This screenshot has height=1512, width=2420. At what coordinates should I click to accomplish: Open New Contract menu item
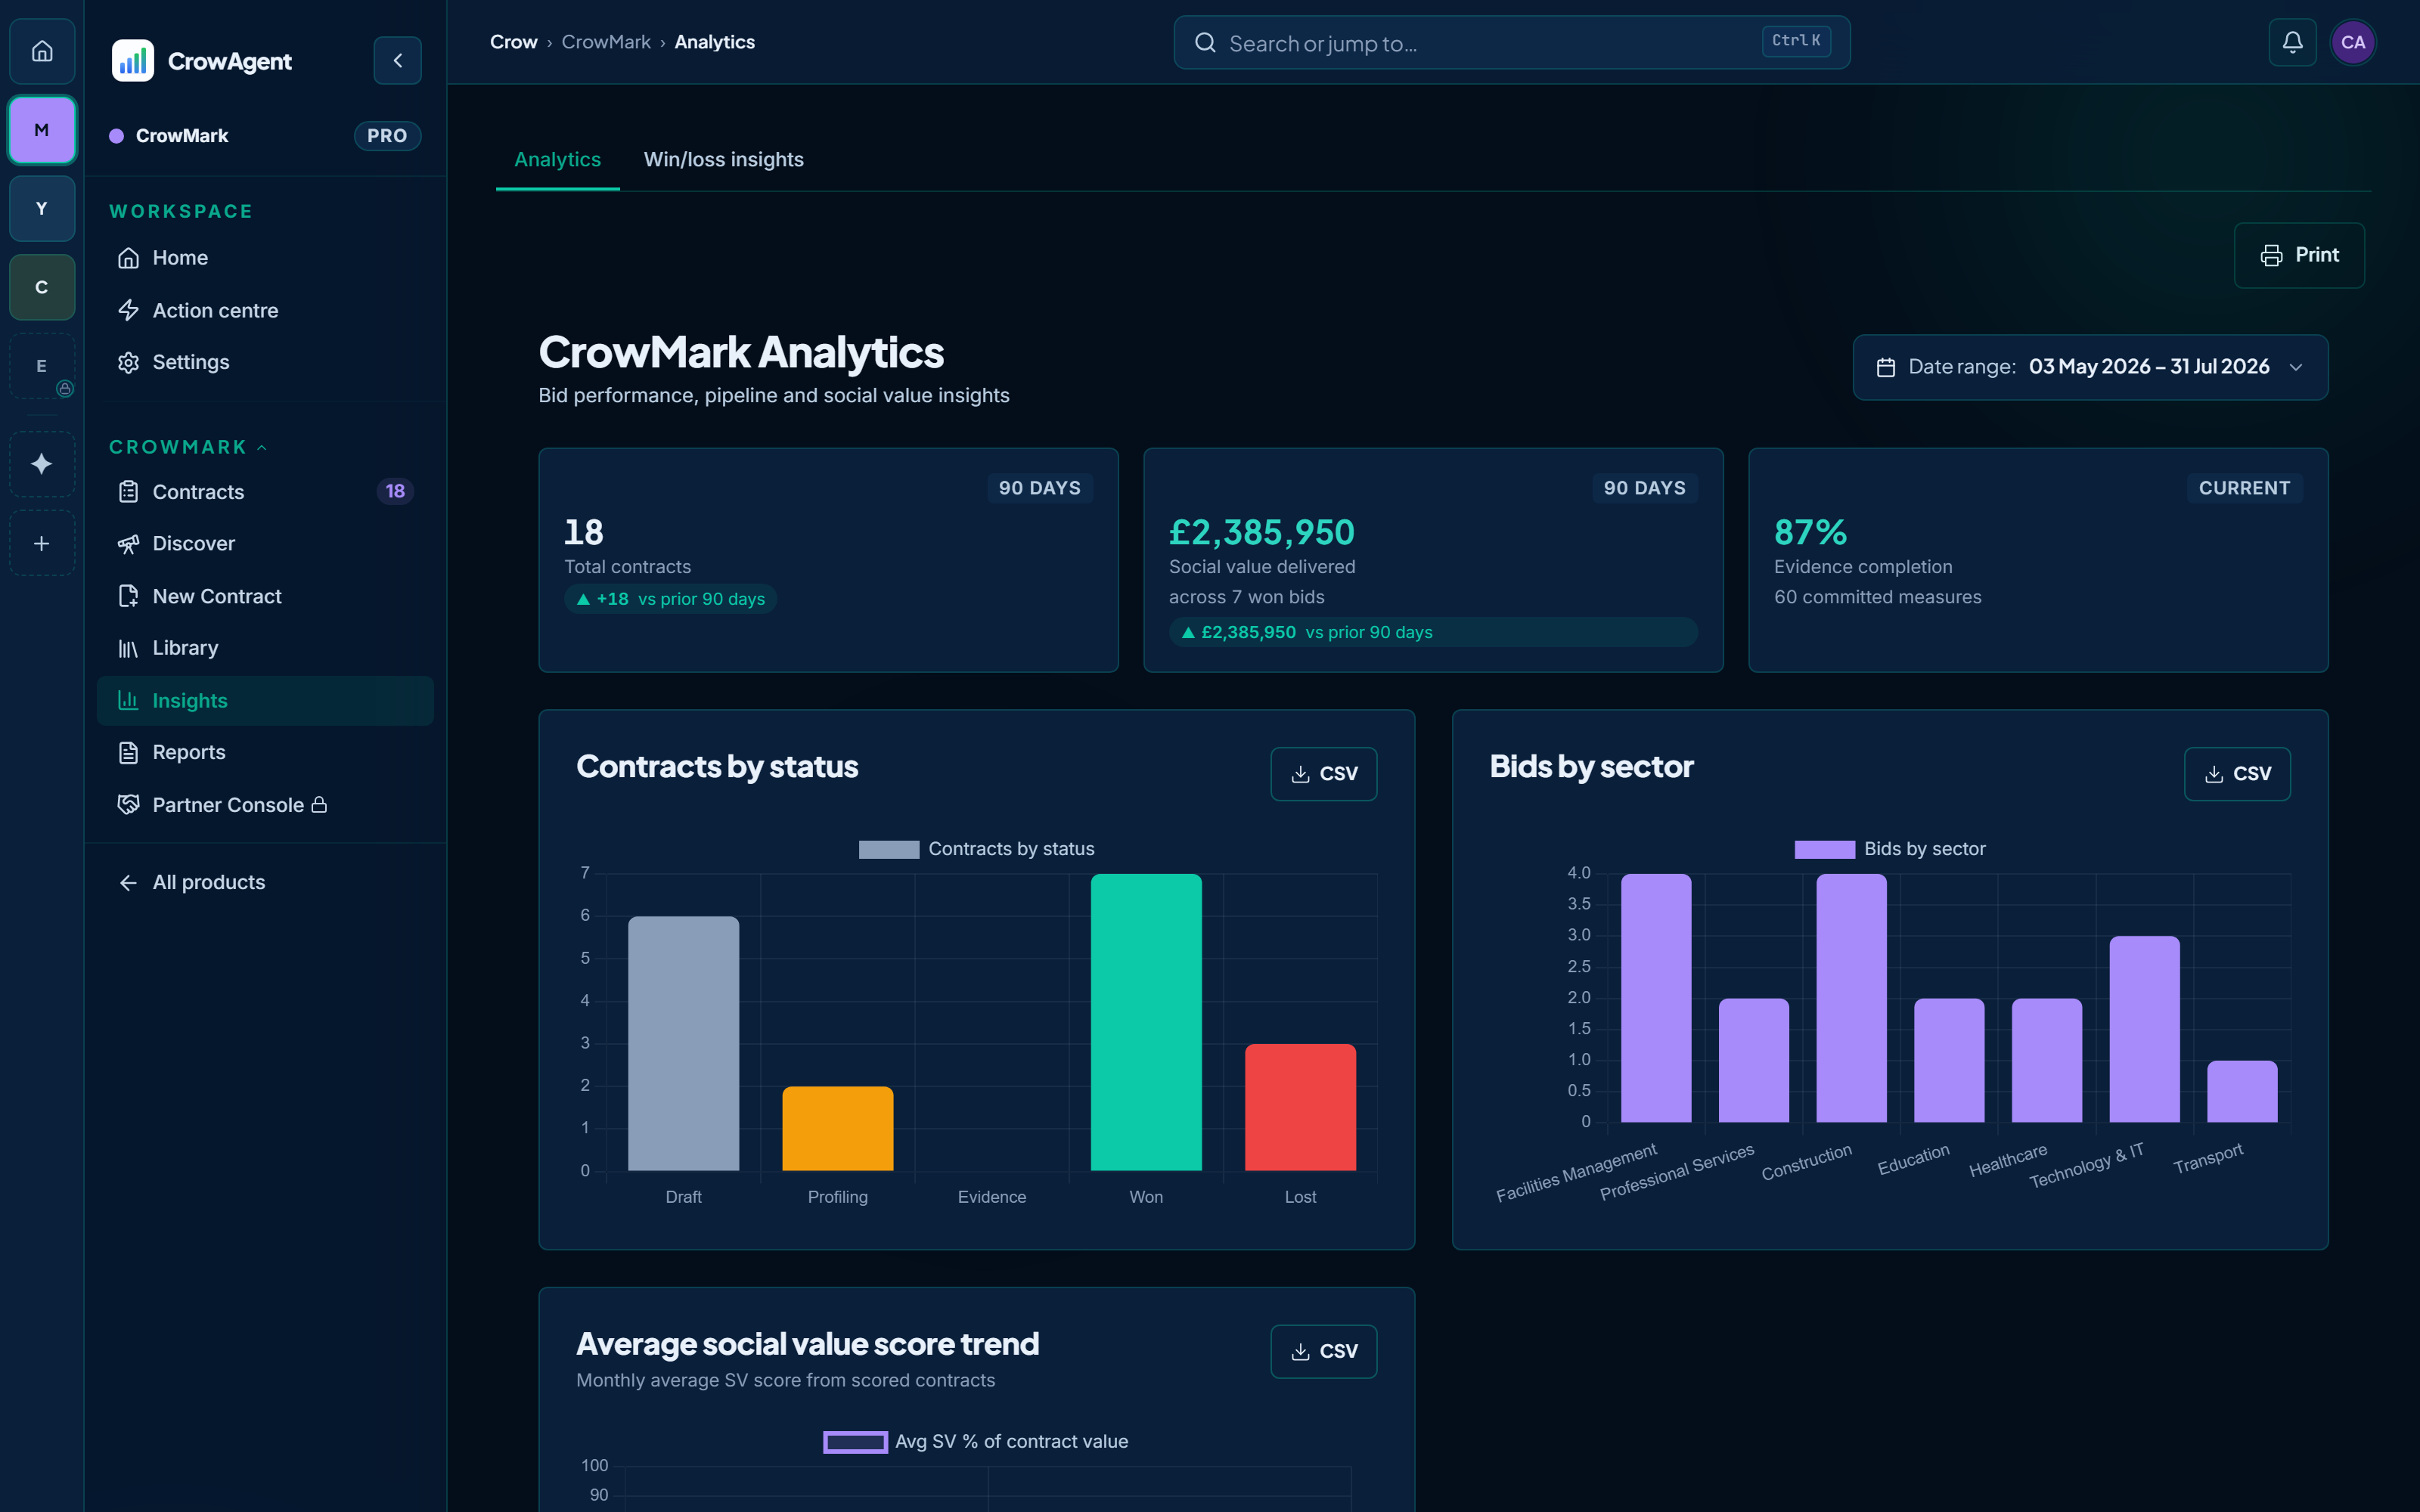[265, 596]
